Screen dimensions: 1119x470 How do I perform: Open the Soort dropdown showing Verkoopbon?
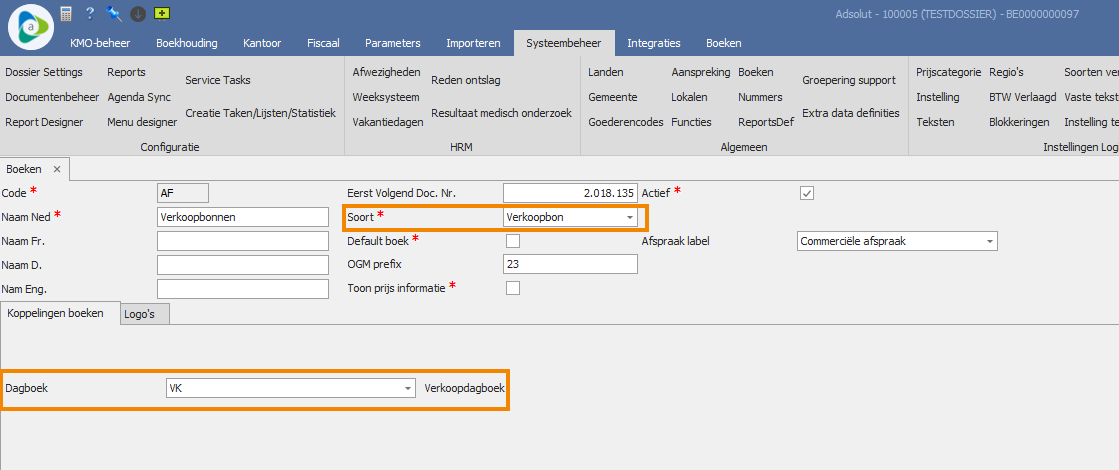[x=570, y=217]
